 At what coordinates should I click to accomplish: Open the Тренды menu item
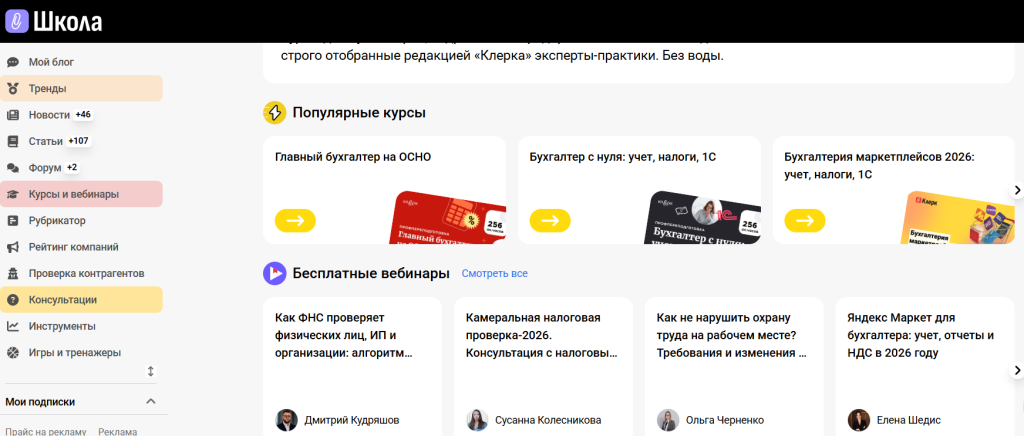coord(81,89)
